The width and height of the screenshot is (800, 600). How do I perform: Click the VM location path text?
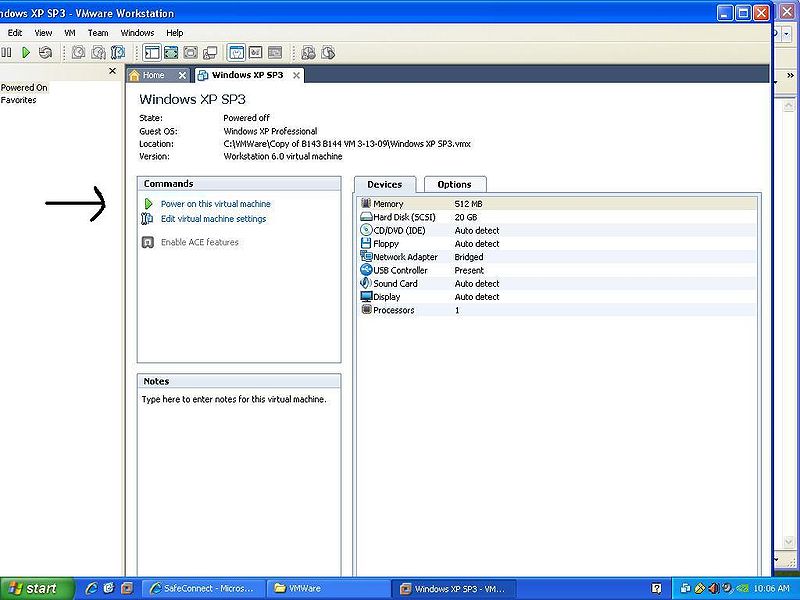pos(347,144)
